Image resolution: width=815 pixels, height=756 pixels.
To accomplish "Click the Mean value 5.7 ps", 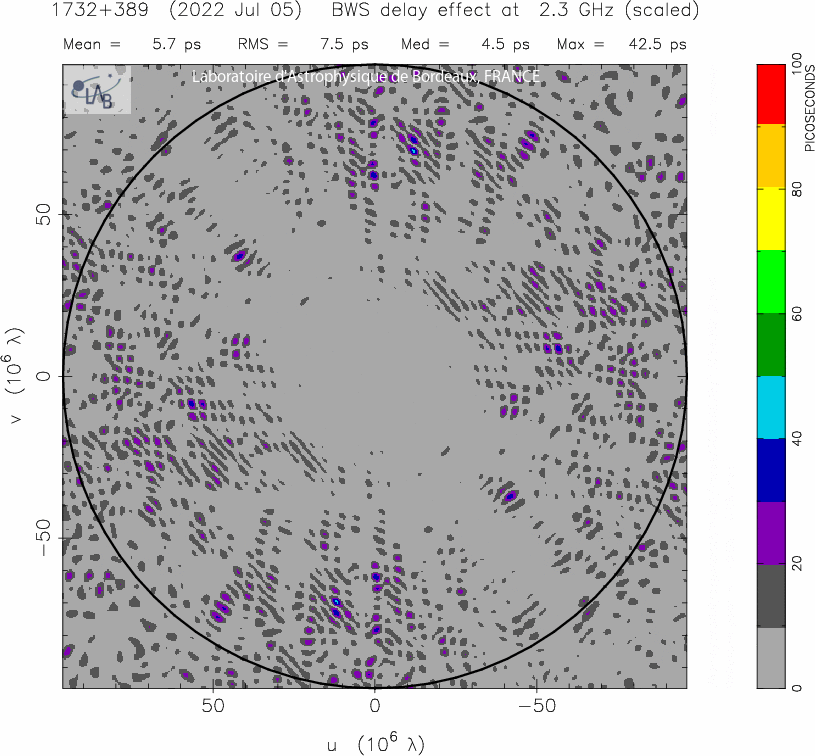I will coord(169,45).
